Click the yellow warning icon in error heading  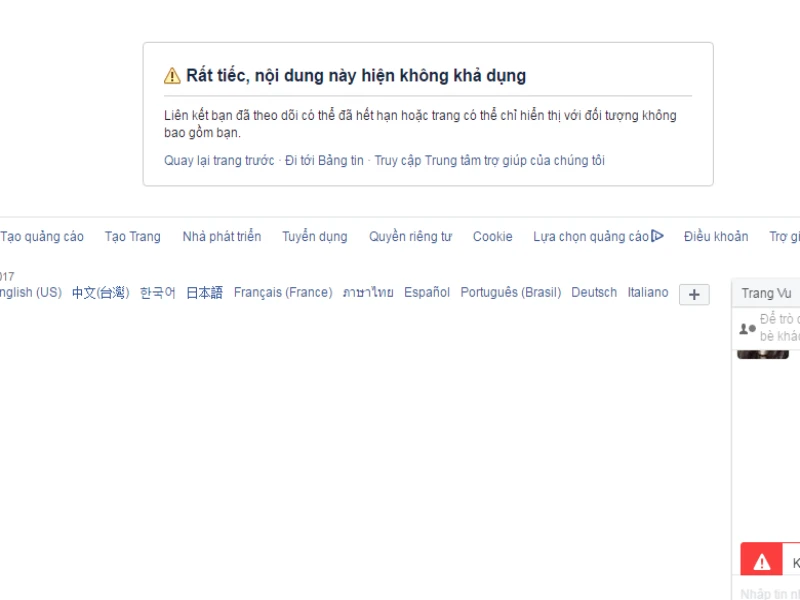(x=172, y=76)
